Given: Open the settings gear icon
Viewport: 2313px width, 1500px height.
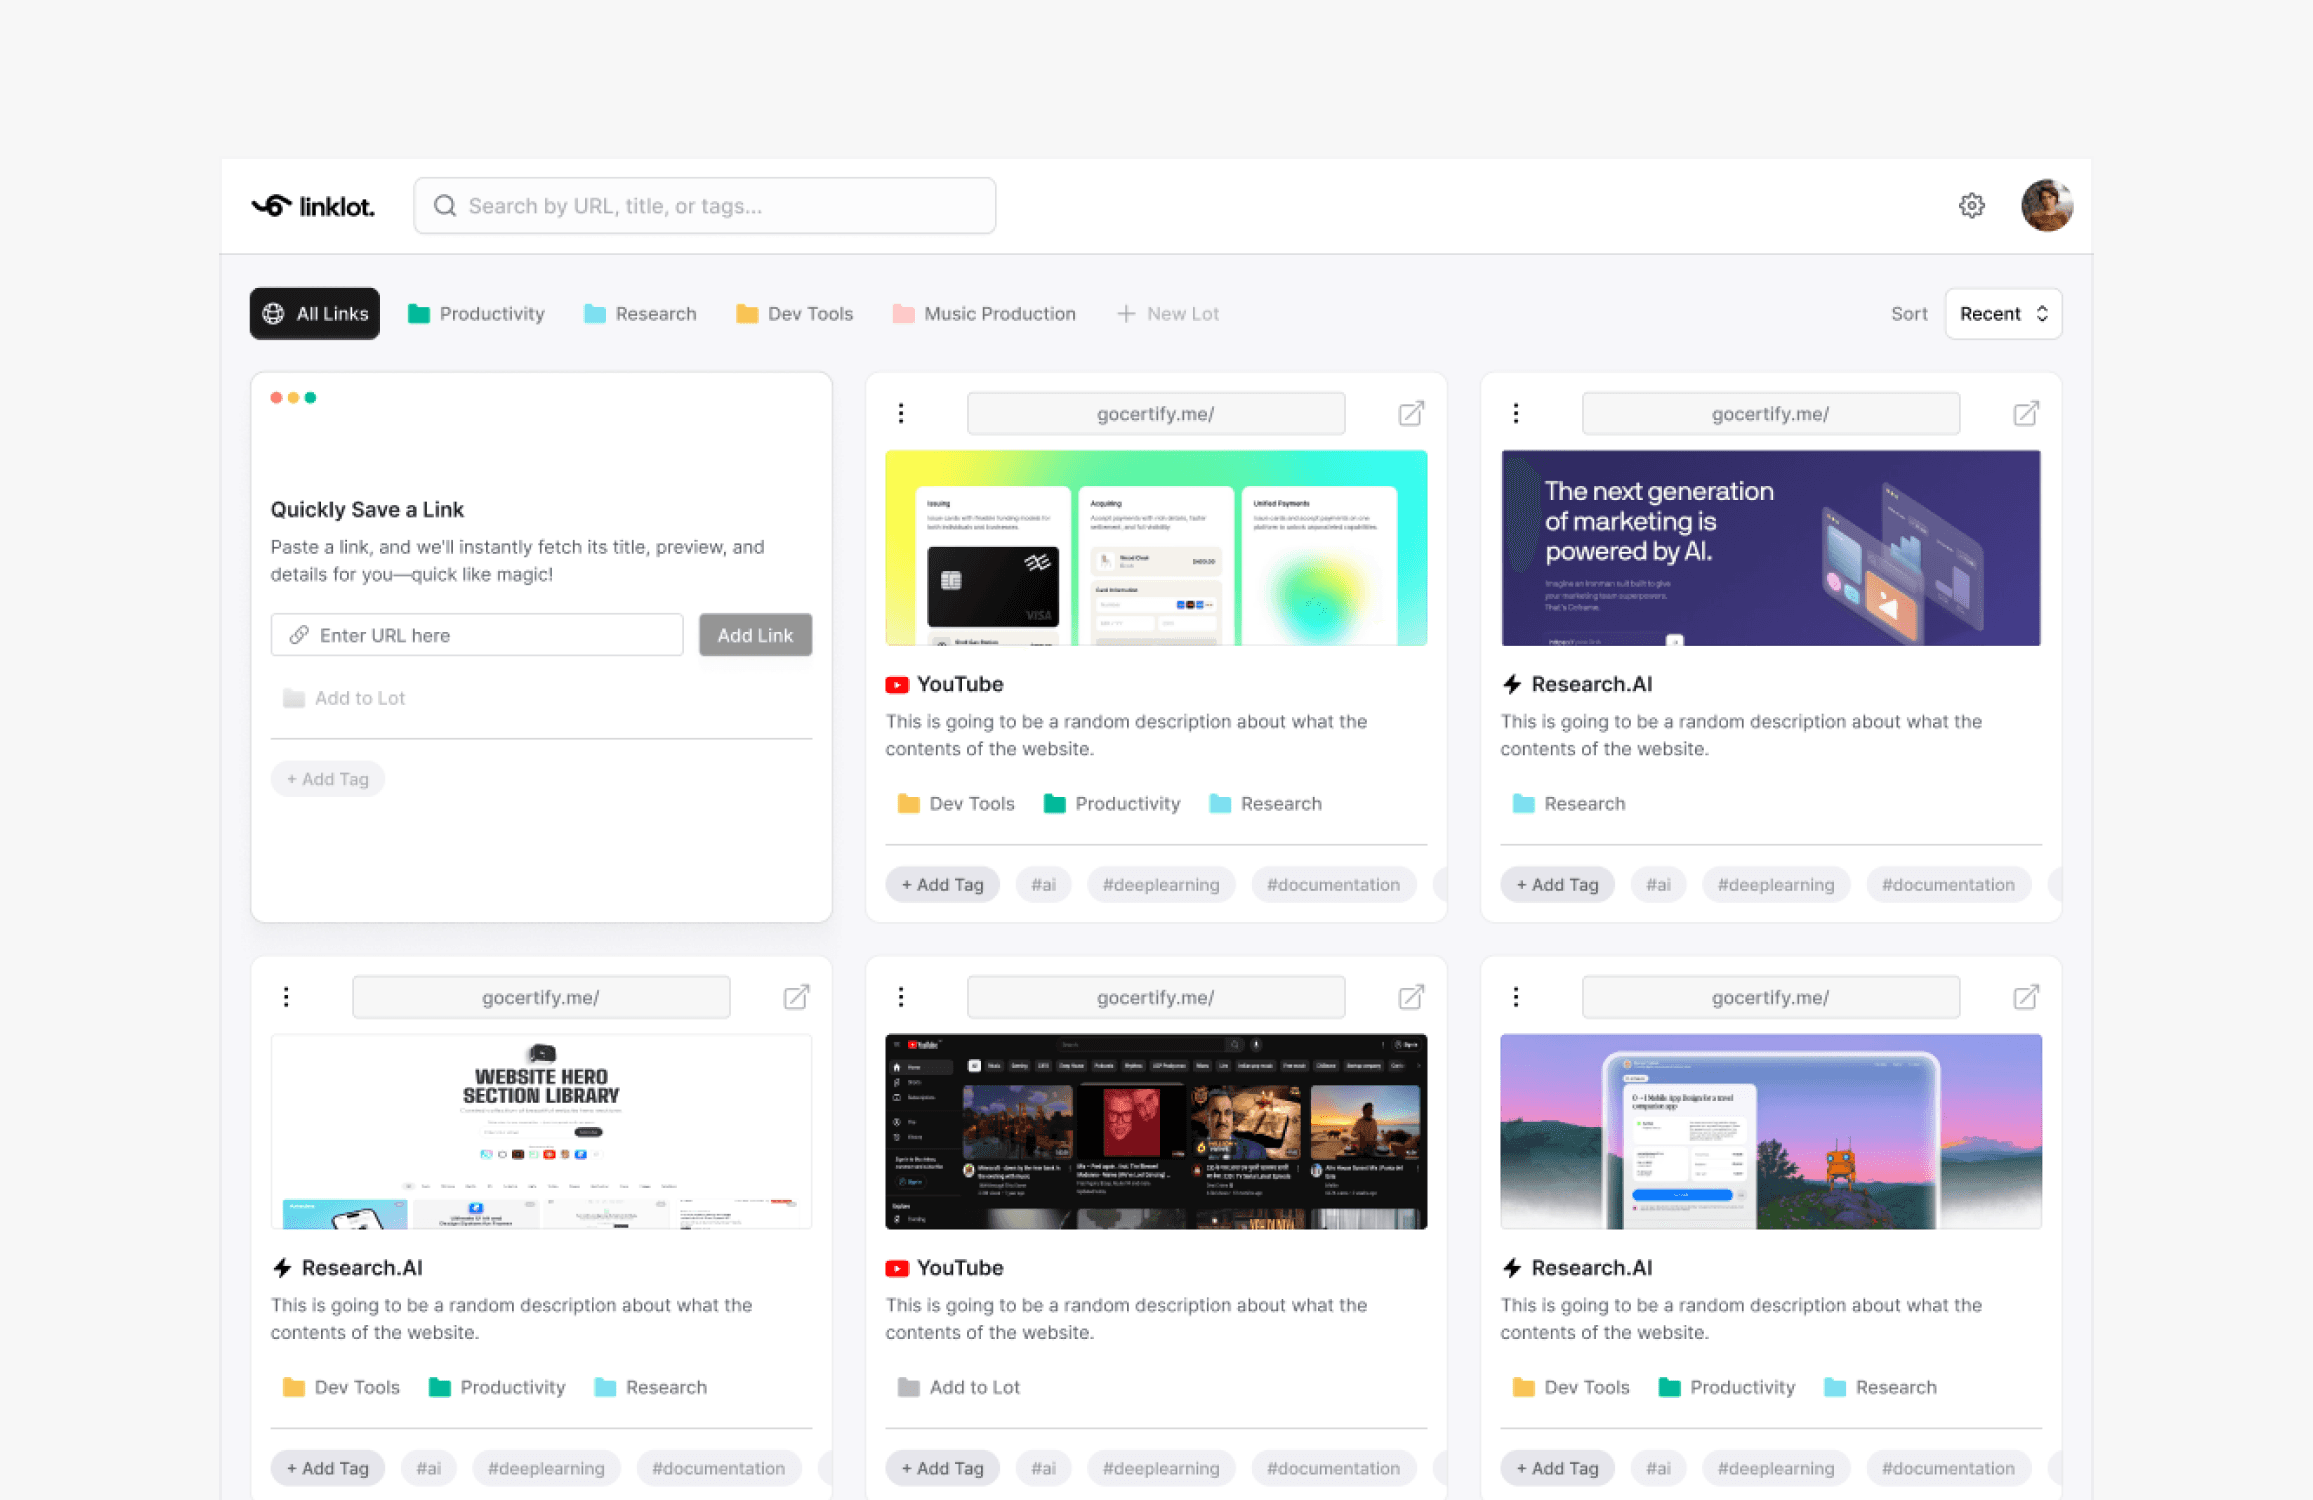Looking at the screenshot, I should click(x=1971, y=205).
